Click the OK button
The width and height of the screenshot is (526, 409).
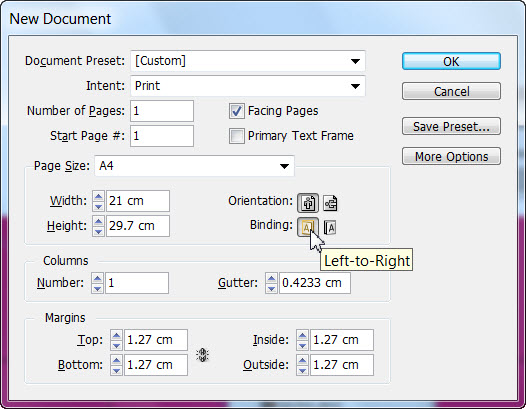[x=451, y=61]
